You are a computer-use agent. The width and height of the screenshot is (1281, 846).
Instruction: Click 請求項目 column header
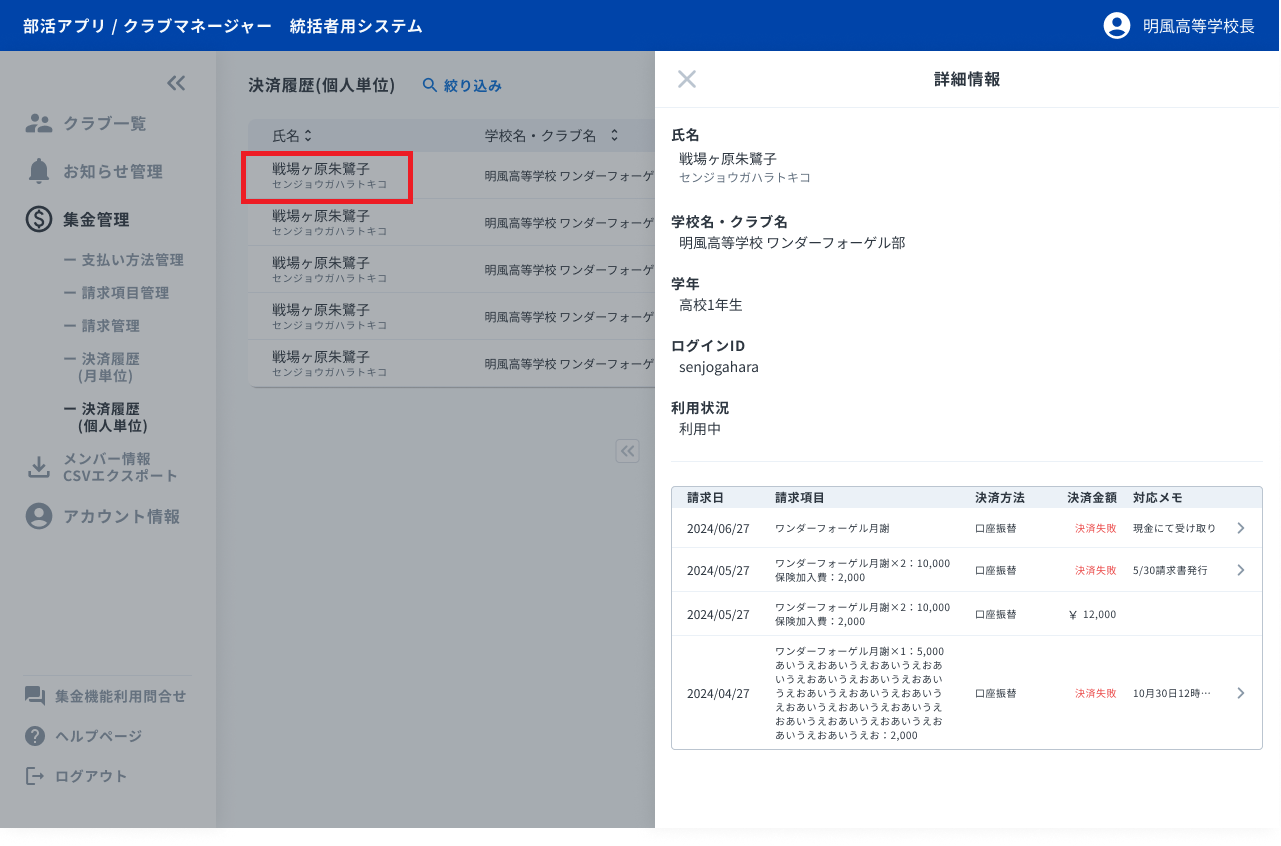pos(800,497)
